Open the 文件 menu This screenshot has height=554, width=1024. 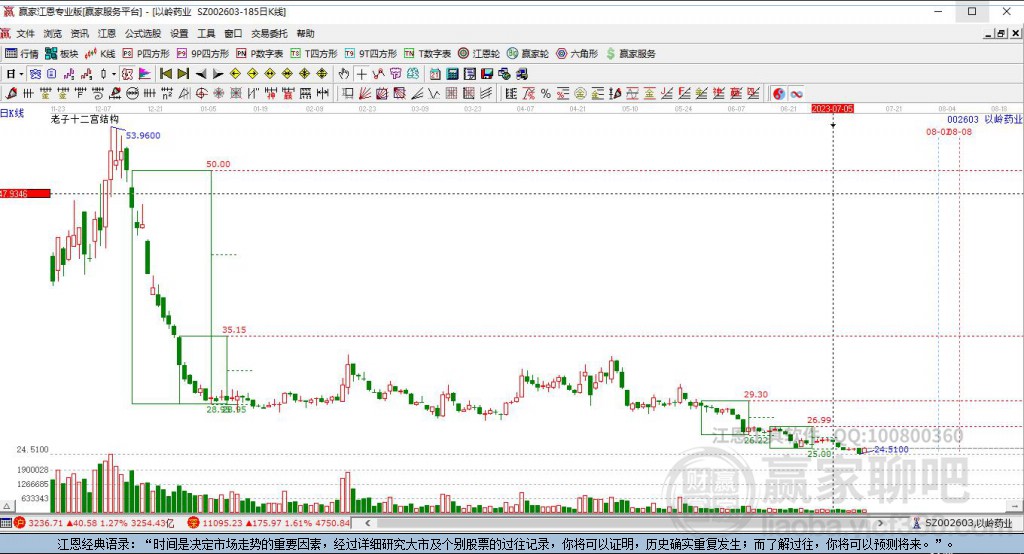25,33
